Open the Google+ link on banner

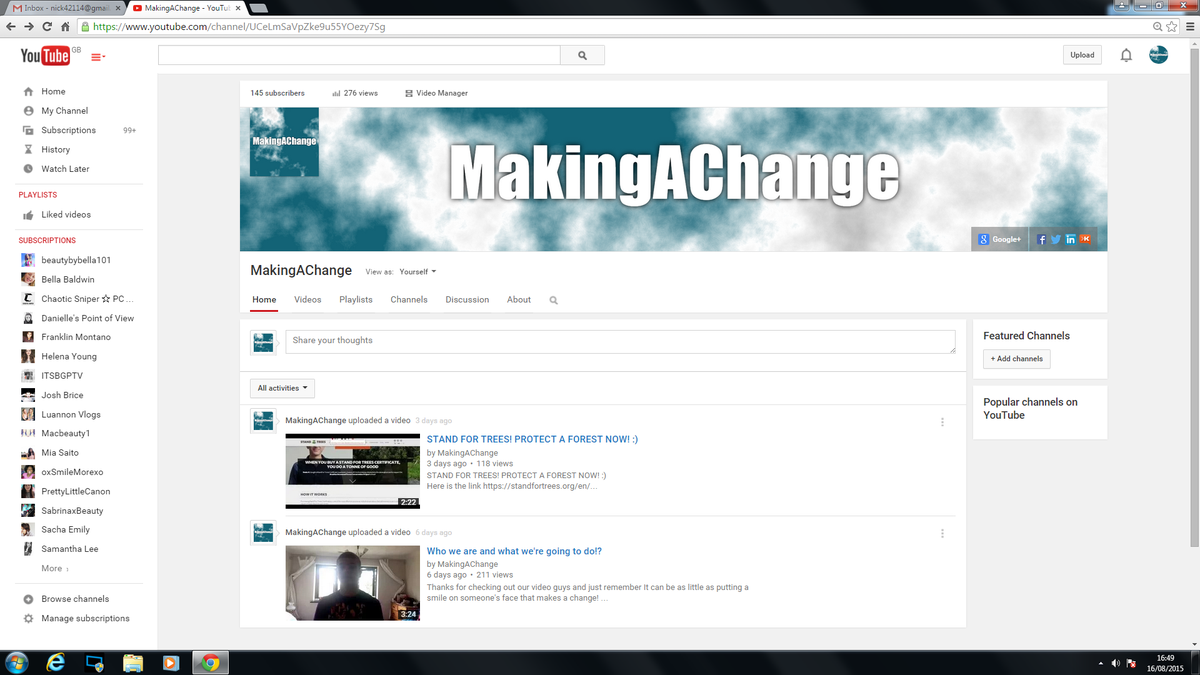tap(1000, 239)
